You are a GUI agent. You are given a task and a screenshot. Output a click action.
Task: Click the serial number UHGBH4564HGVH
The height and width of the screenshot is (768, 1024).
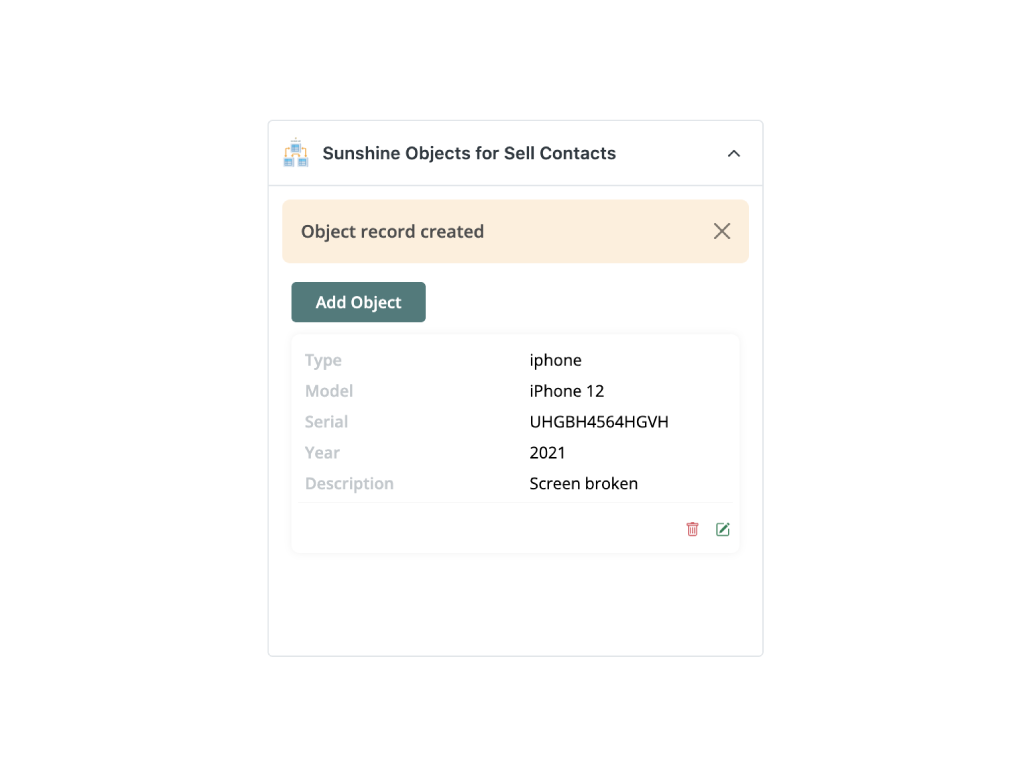click(599, 422)
